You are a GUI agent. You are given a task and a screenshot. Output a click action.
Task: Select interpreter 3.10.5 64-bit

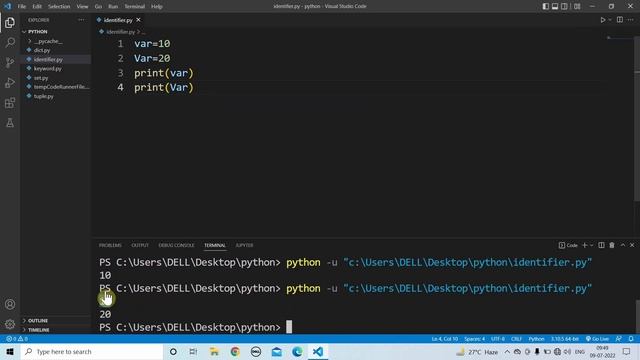565,339
